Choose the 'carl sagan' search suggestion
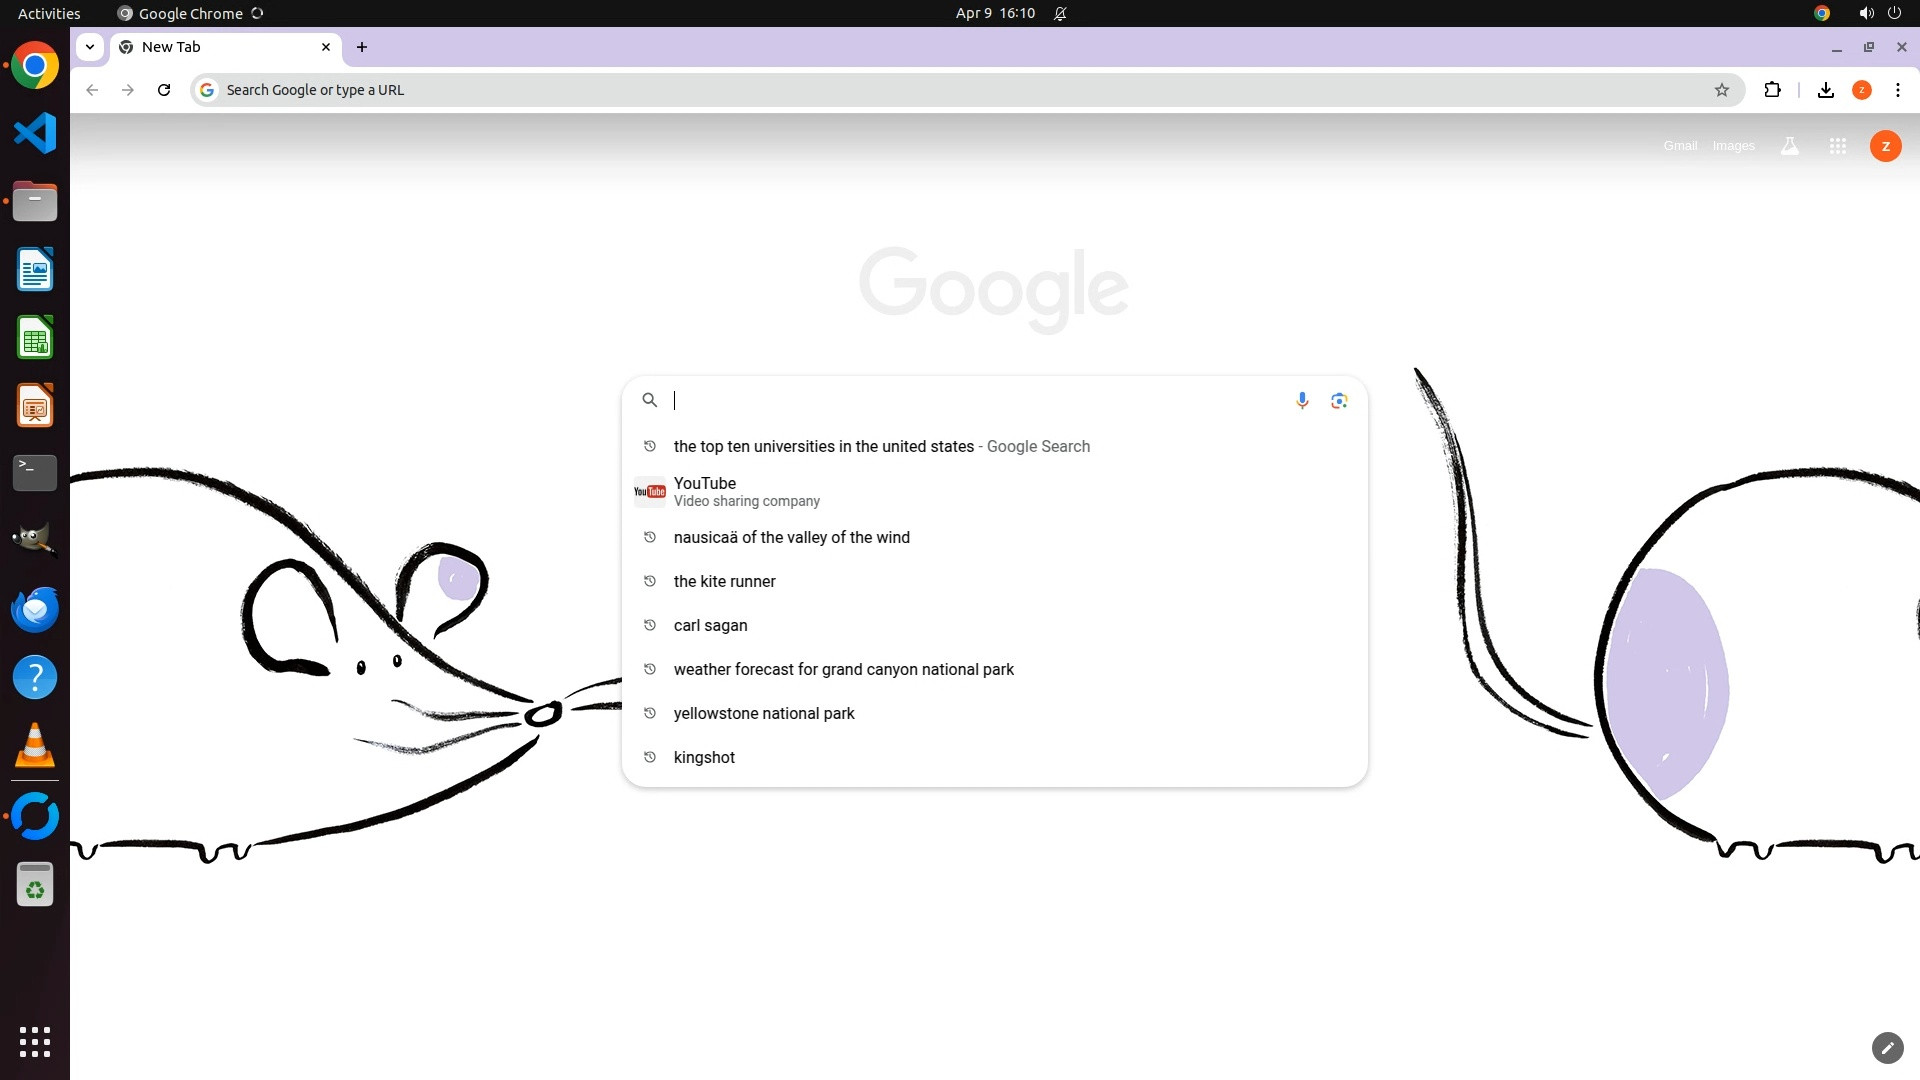The width and height of the screenshot is (1920, 1080). [710, 625]
